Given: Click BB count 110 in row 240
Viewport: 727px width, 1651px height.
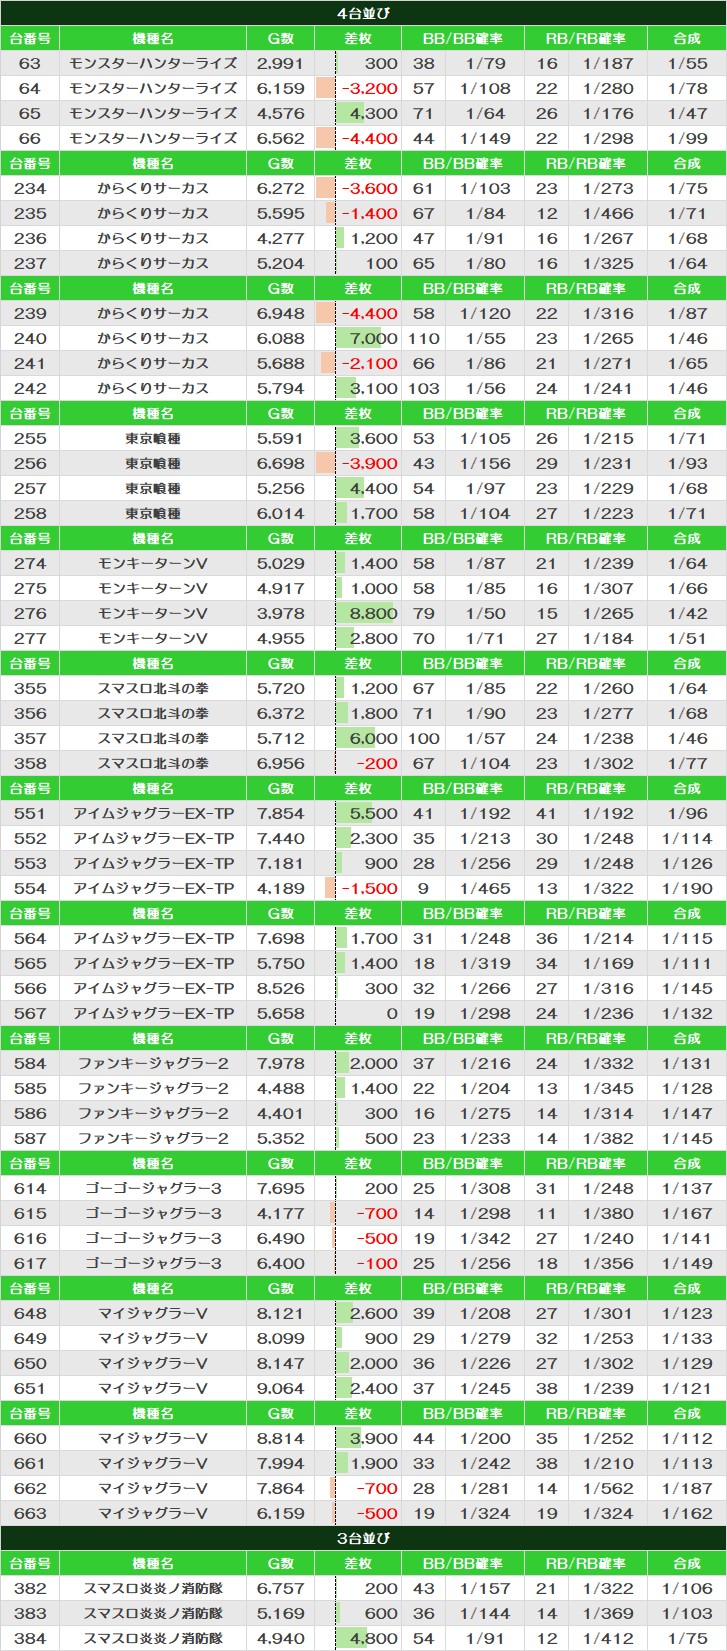Looking at the screenshot, I should (424, 338).
